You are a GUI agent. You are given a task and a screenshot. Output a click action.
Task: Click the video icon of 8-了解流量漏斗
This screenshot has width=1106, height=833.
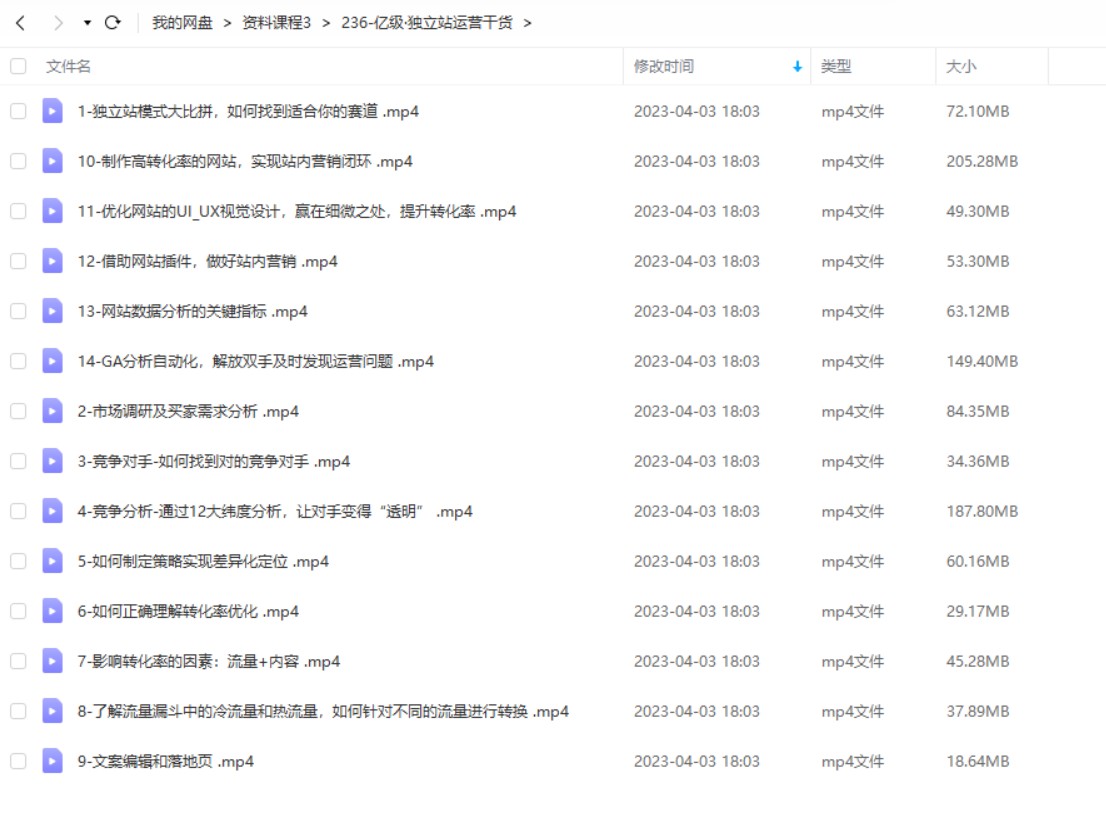click(x=52, y=712)
